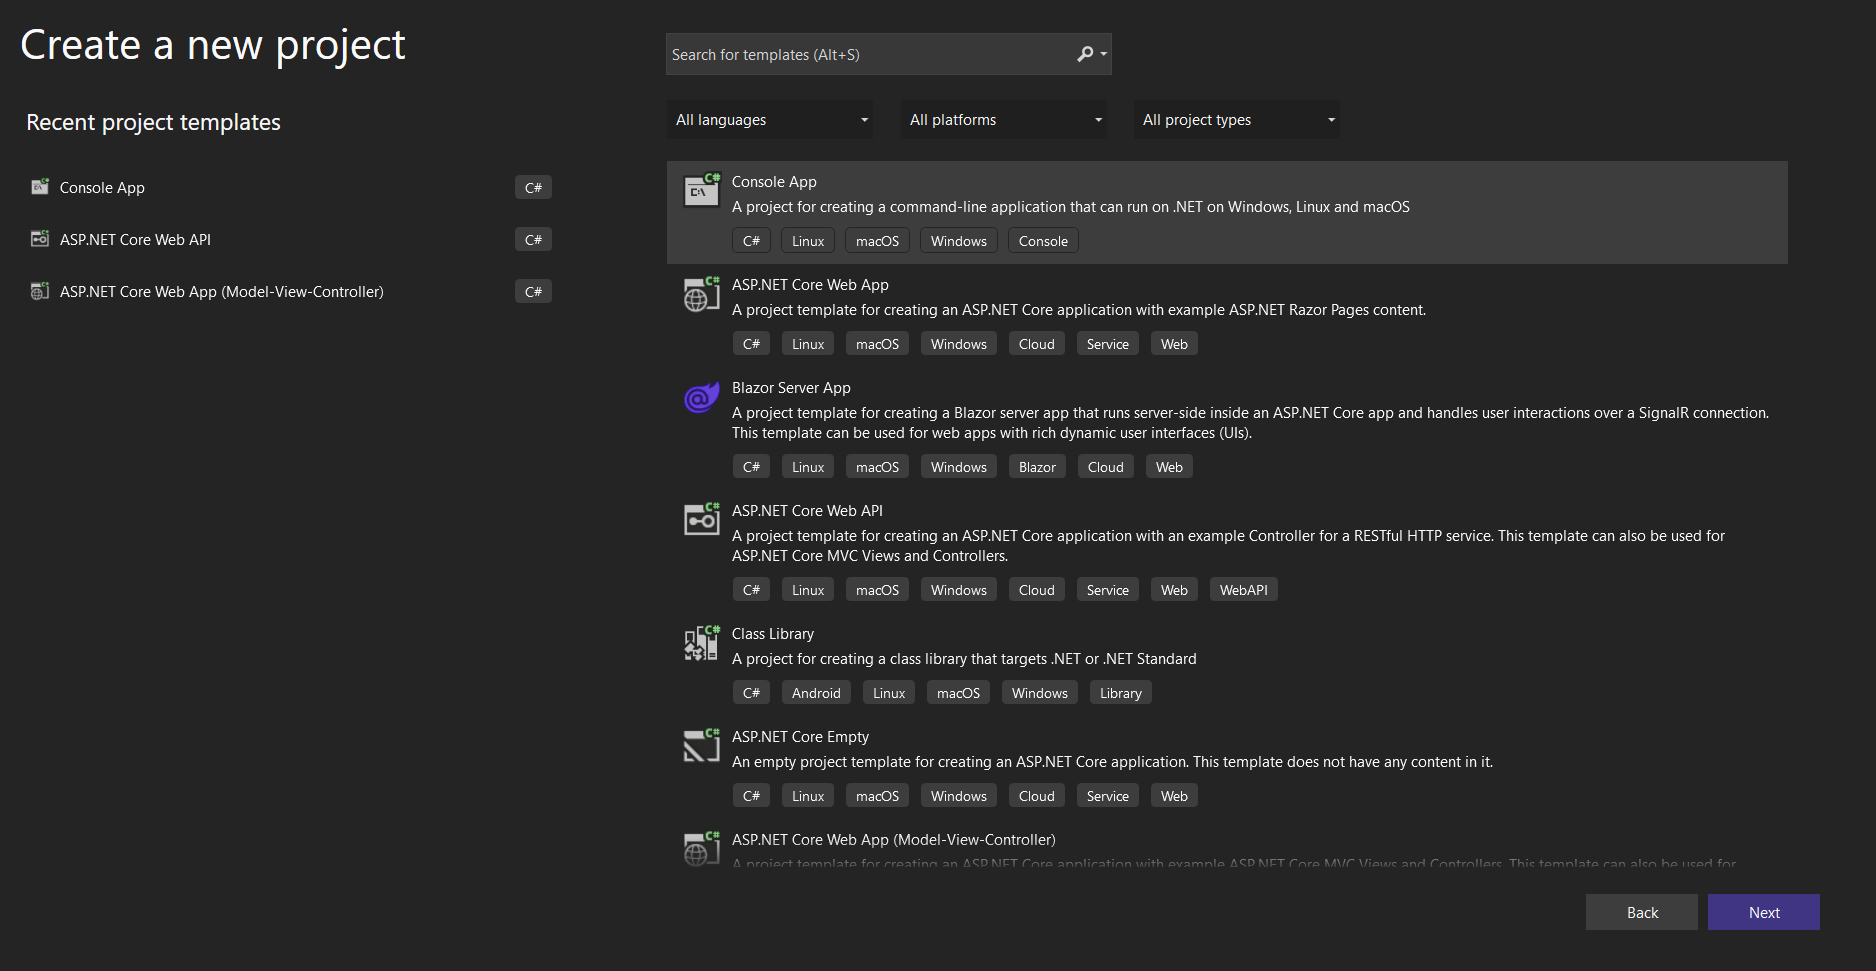This screenshot has height=971, width=1876.
Task: Click the Blazor Server App purple icon
Action: click(702, 397)
